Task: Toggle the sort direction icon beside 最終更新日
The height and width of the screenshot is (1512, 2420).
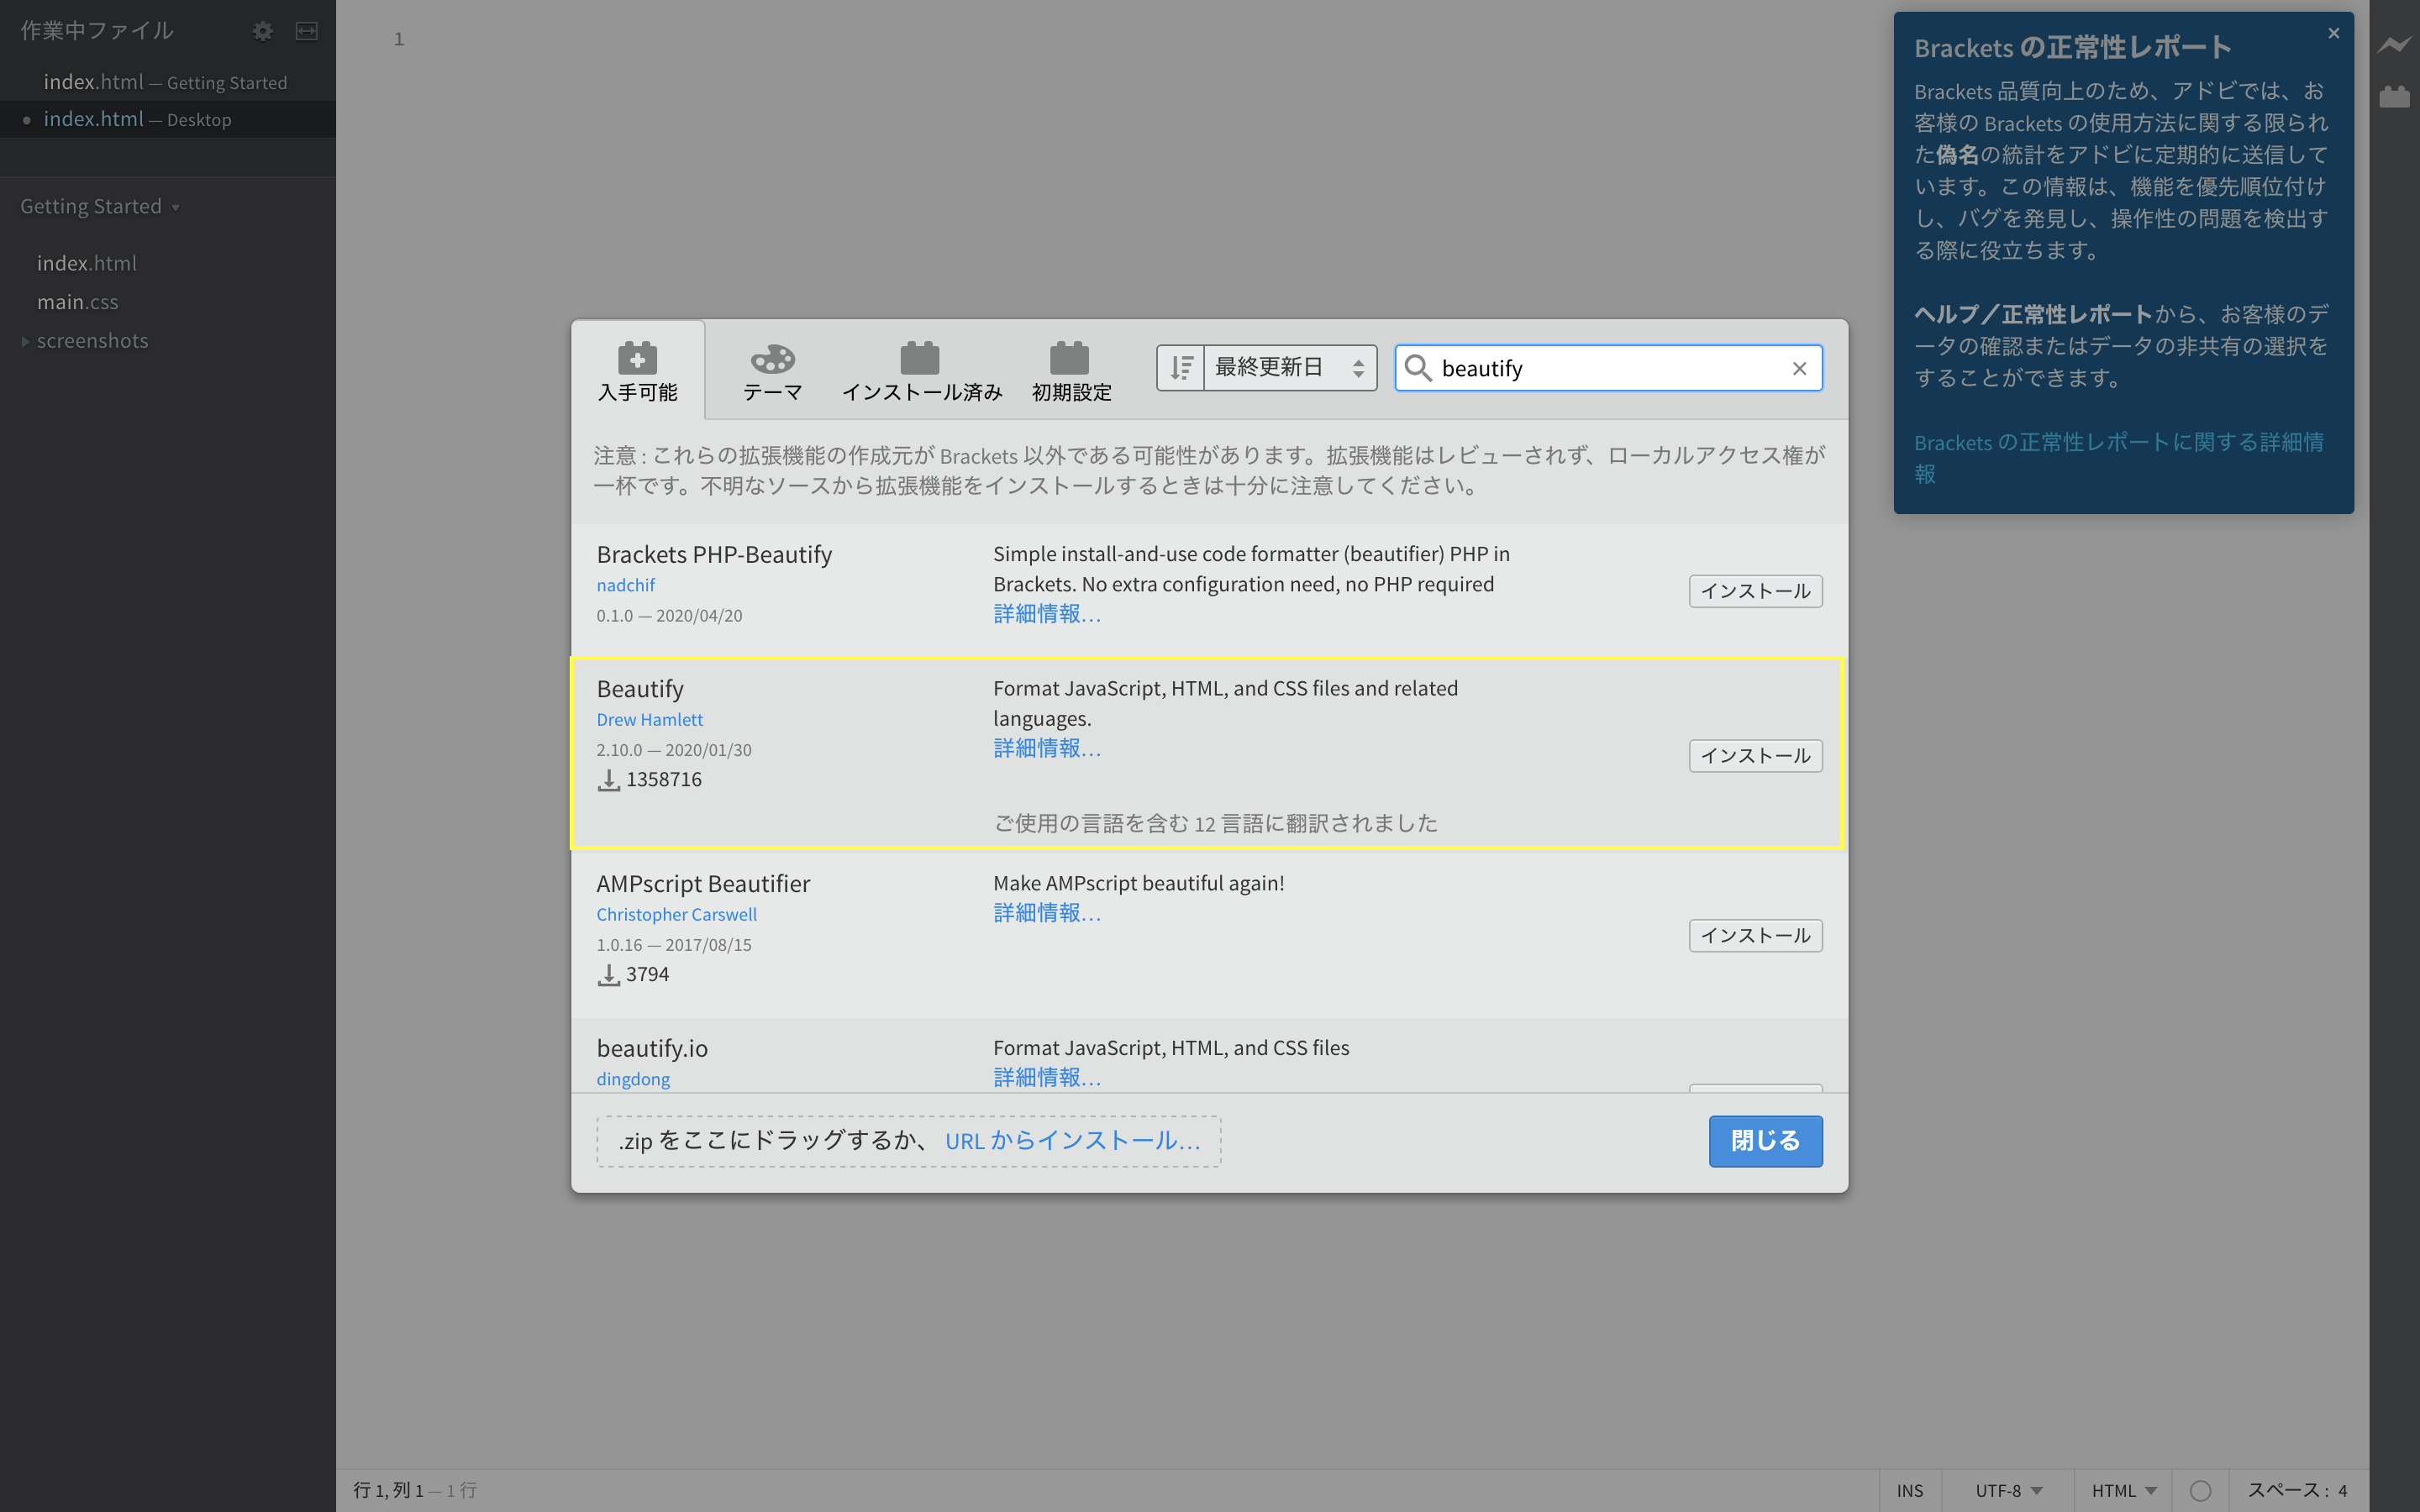Action: [x=1181, y=367]
